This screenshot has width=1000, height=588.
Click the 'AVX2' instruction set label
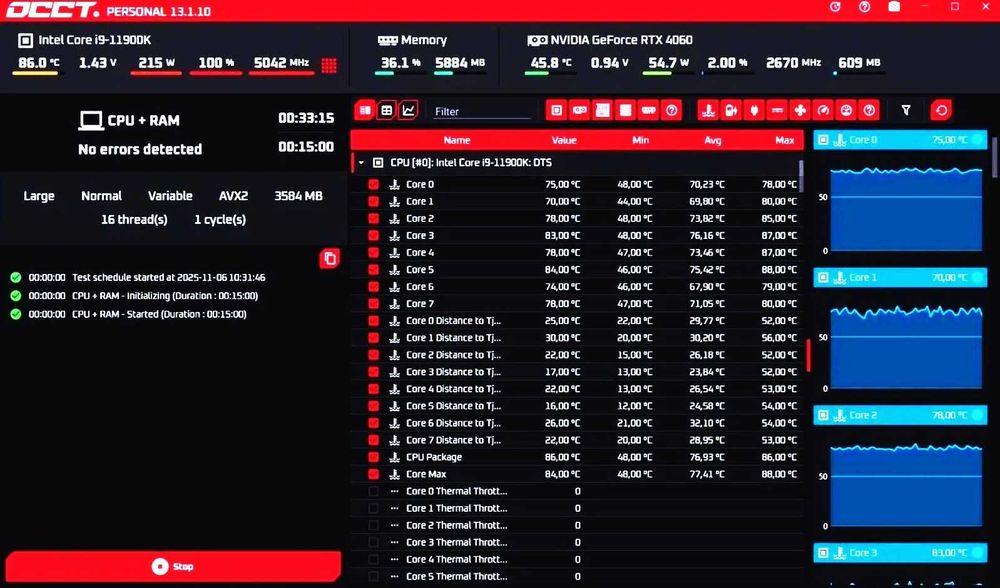click(x=233, y=196)
